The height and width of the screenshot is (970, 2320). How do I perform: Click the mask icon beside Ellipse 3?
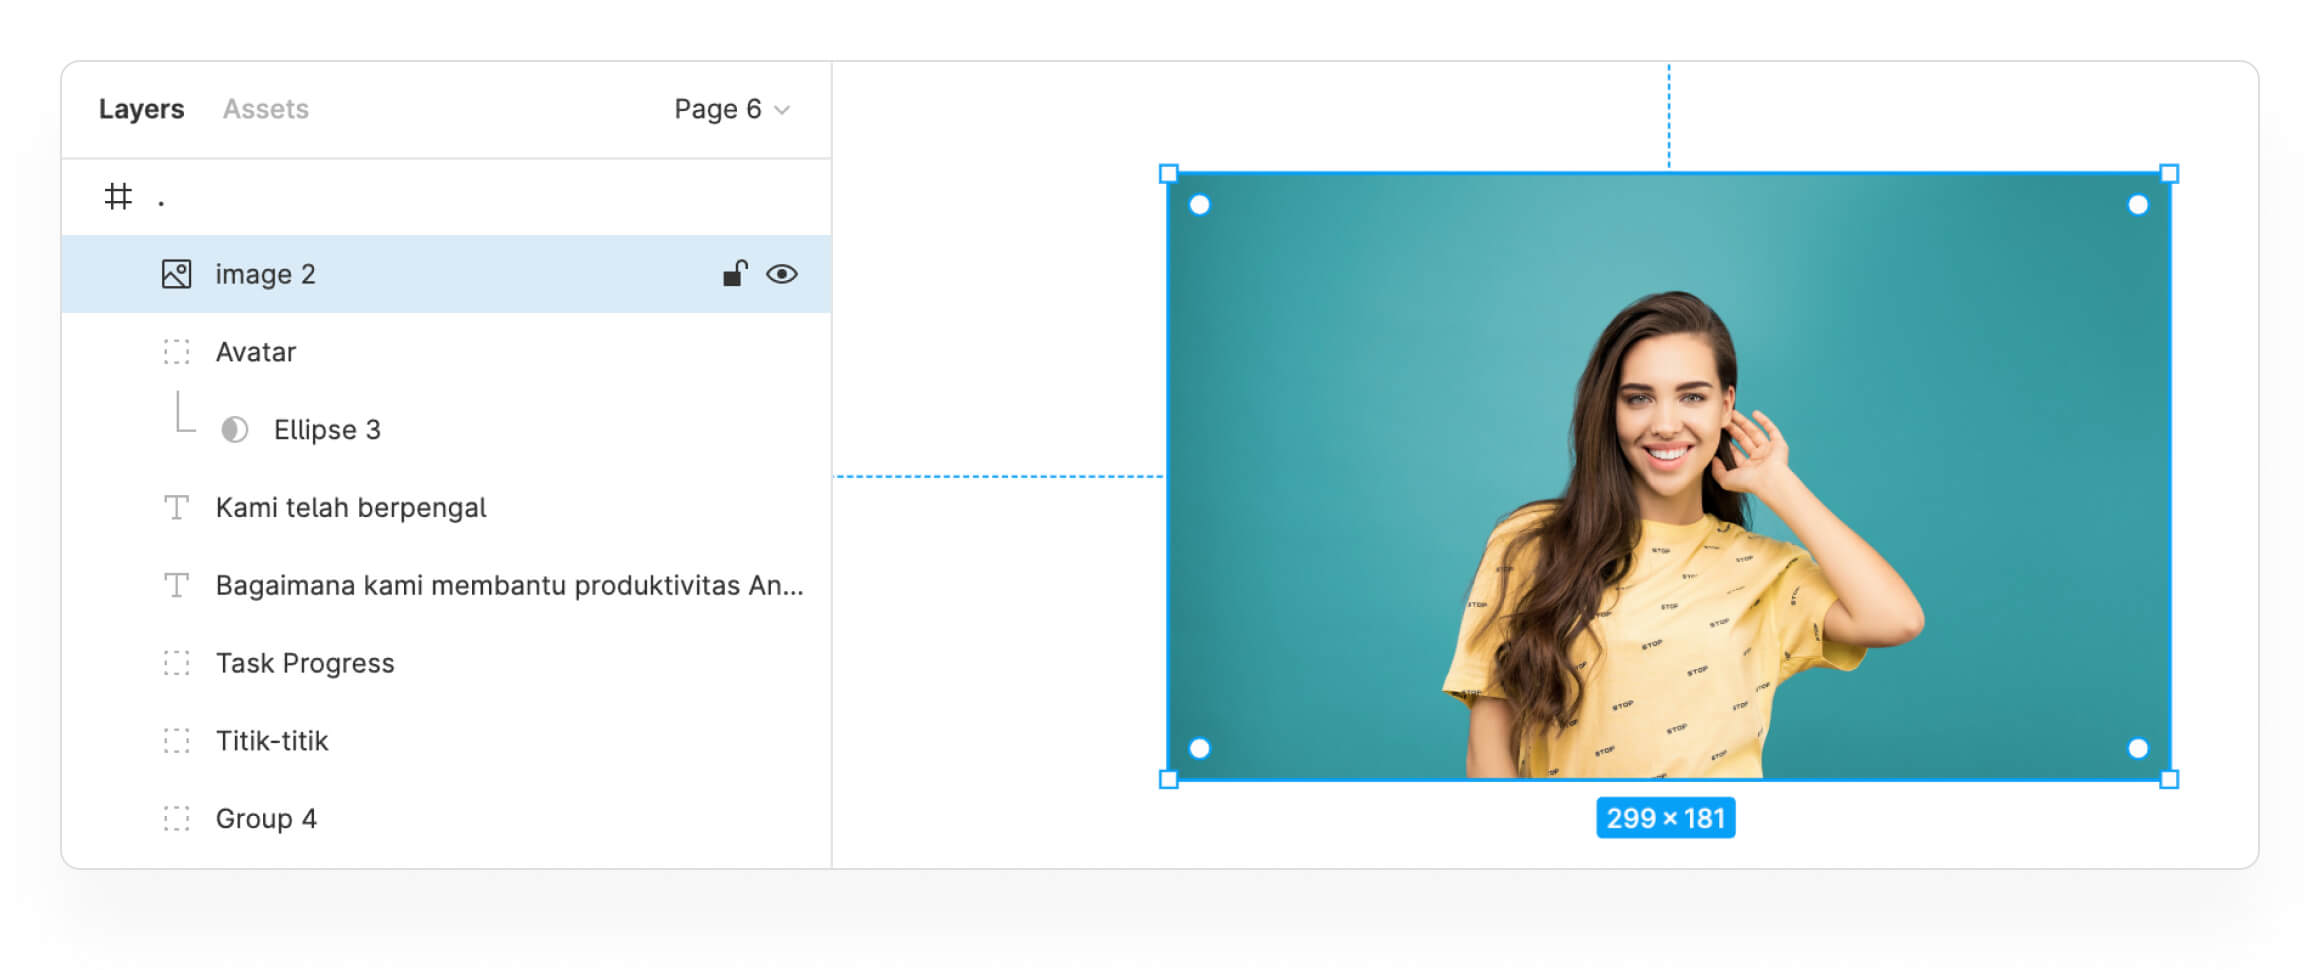coord(234,430)
